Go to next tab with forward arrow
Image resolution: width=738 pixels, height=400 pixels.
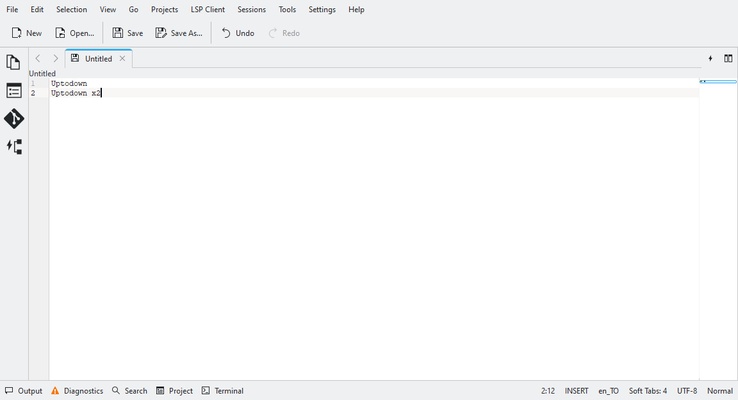56,58
